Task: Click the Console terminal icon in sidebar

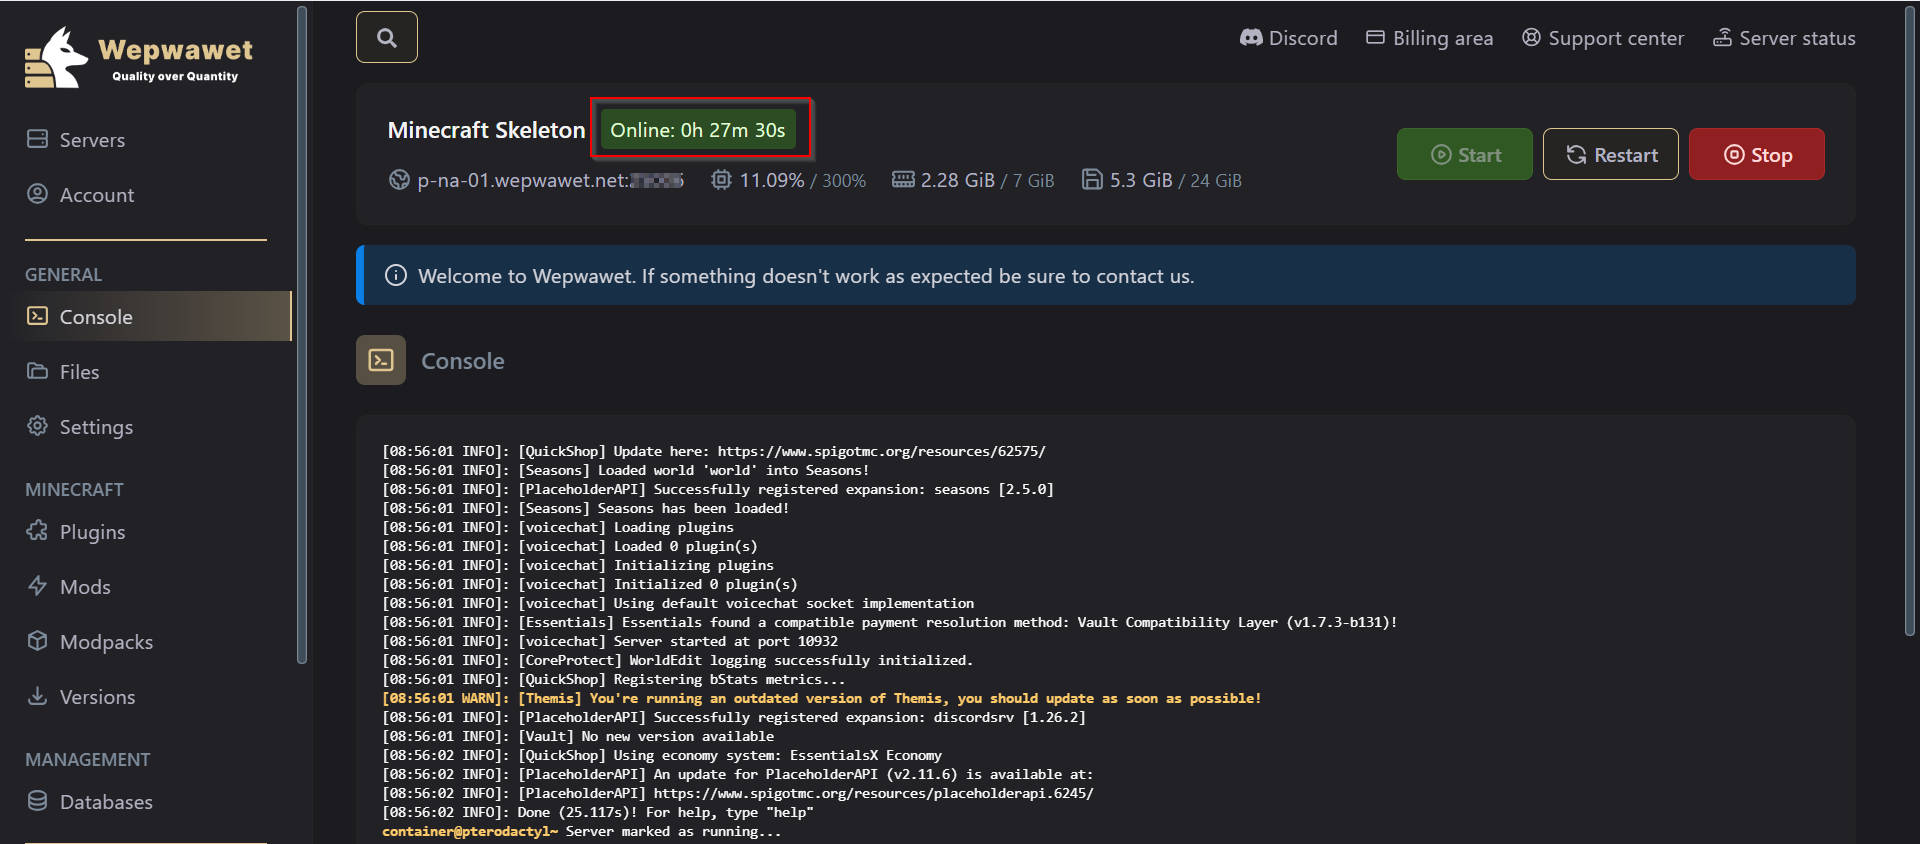Action: click(x=37, y=316)
